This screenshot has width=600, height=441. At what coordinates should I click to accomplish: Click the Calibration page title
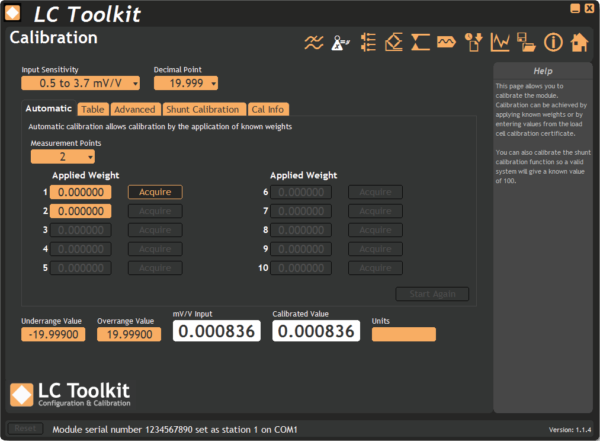click(54, 38)
